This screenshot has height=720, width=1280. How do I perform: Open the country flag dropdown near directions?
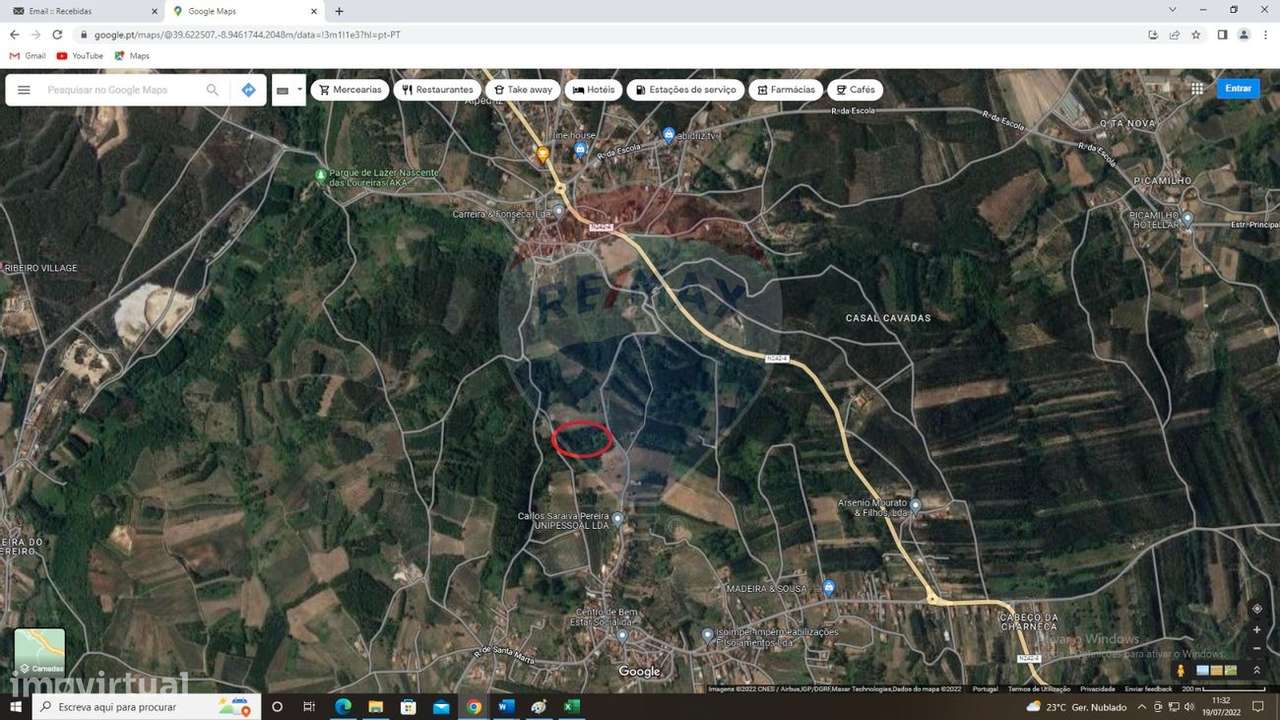[288, 89]
